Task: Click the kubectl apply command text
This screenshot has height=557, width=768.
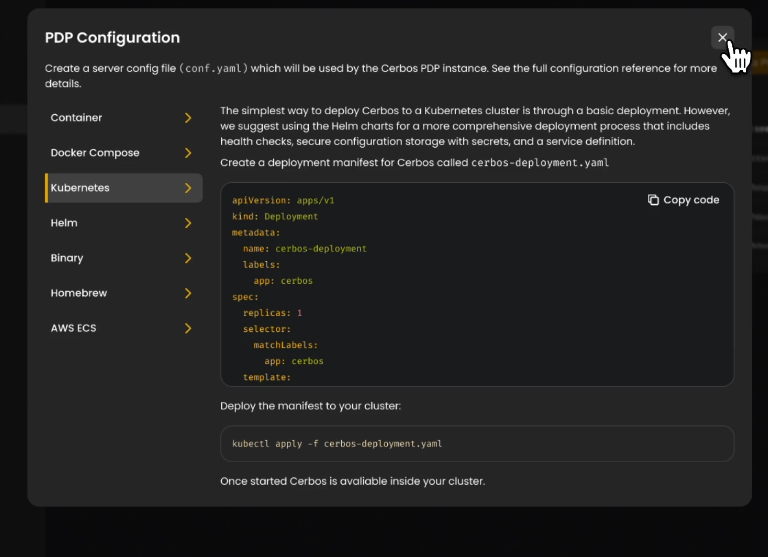Action: coord(337,444)
